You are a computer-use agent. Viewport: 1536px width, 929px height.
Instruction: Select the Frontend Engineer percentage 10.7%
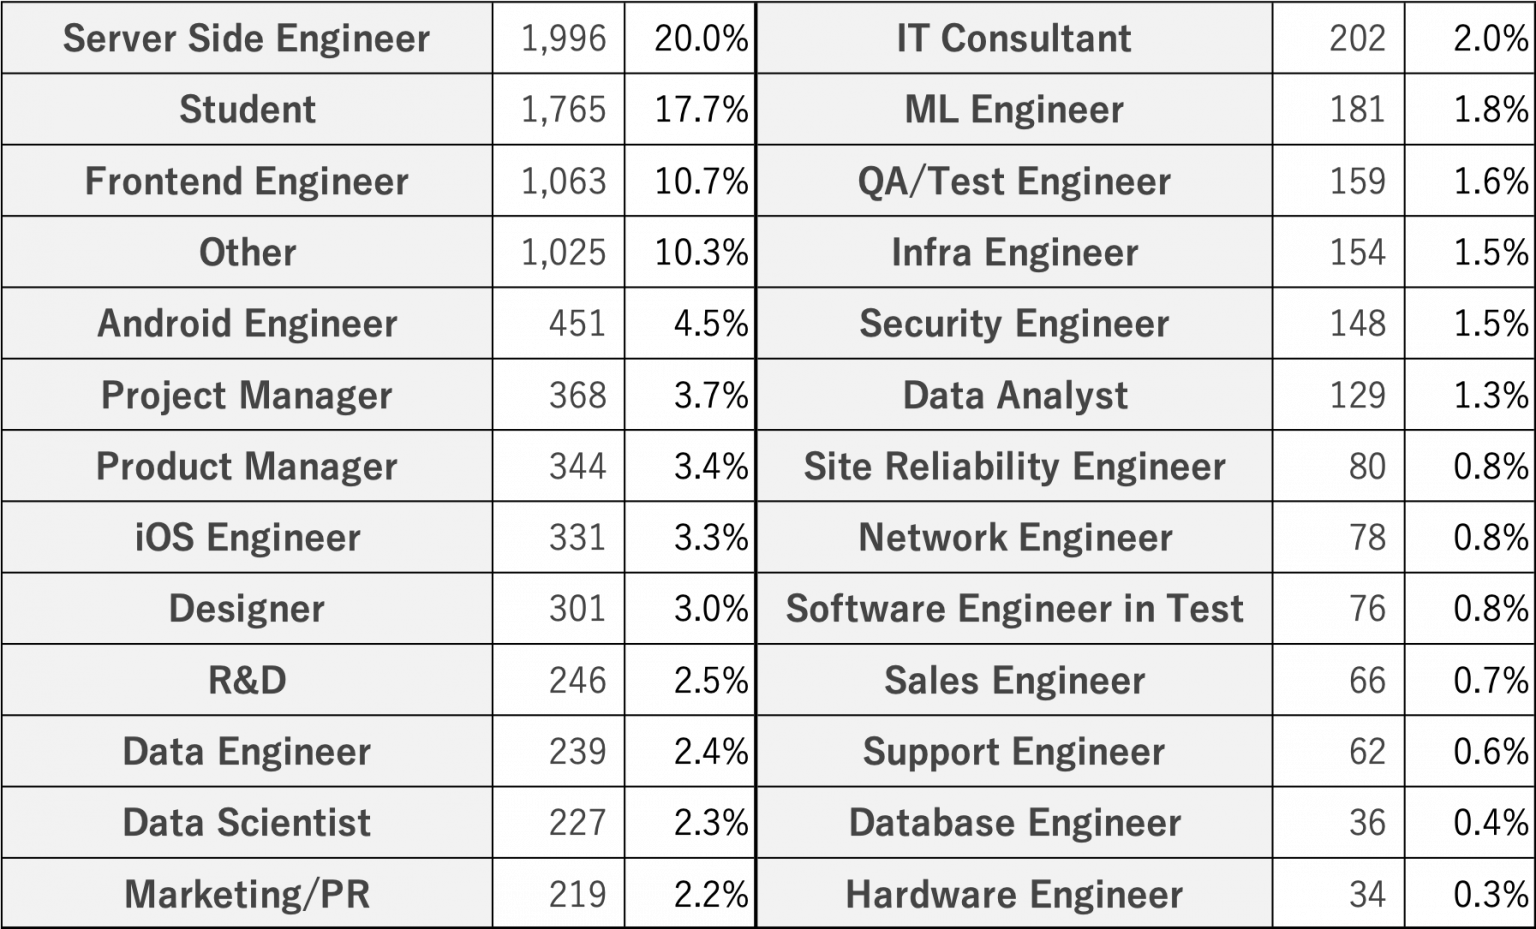pyautogui.click(x=690, y=181)
